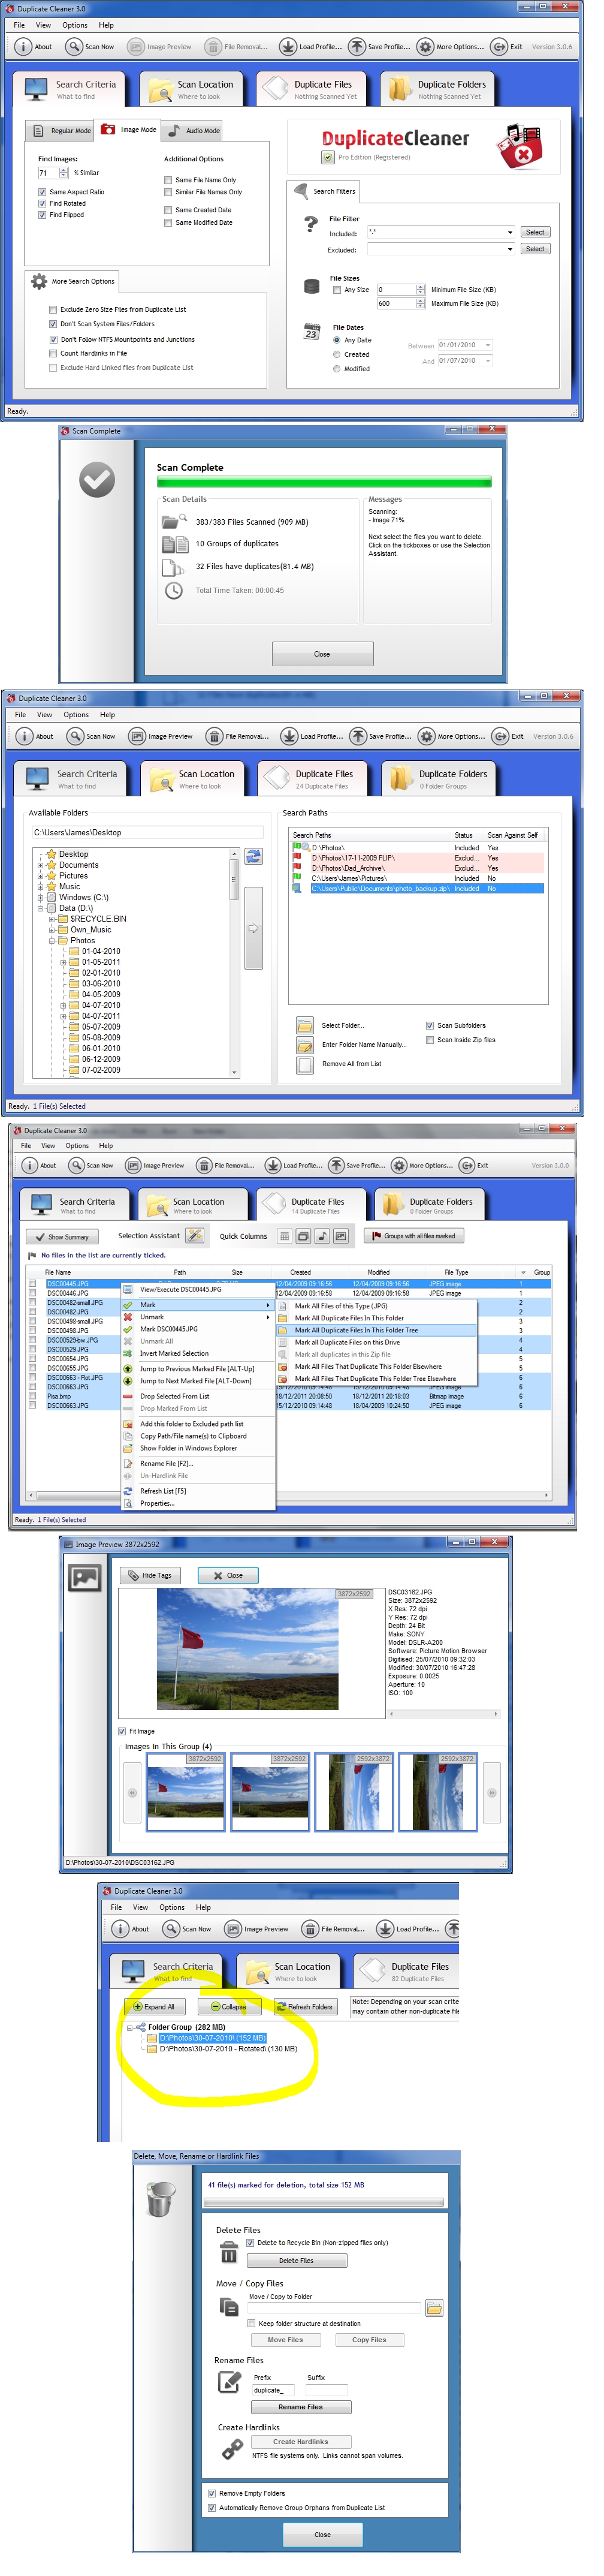Click the folder browse icon beside Move/Copy to Folder
The image size is (604, 2576).
434,2309
